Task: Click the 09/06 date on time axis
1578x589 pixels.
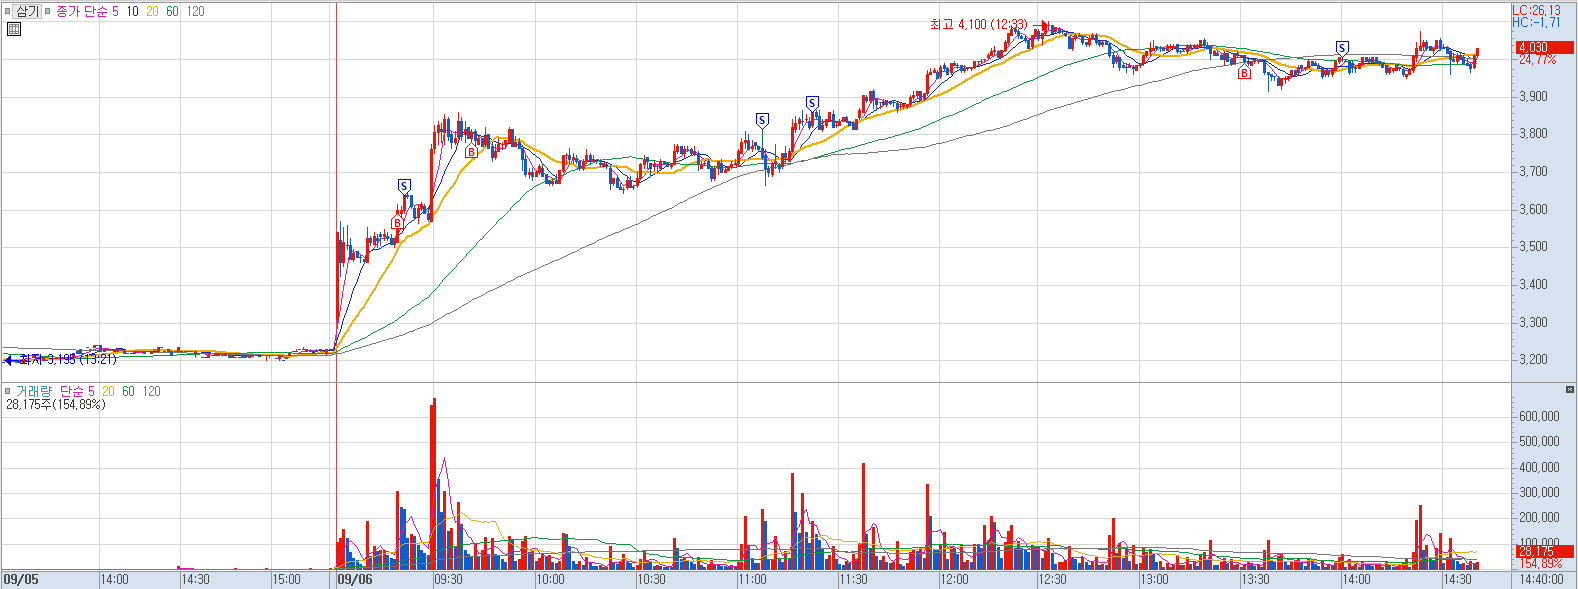Action: 355,580
